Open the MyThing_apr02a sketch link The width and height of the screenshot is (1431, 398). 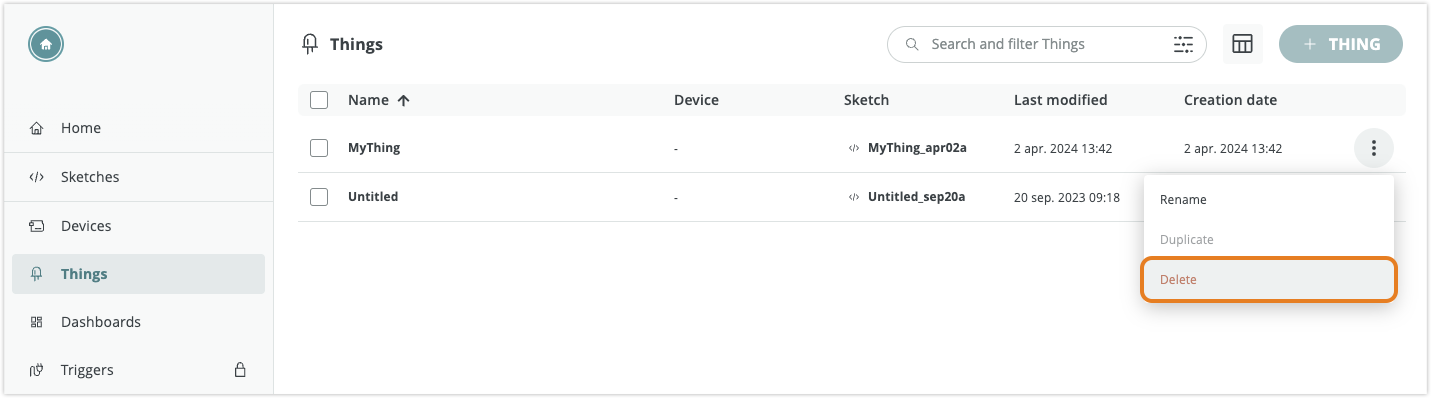click(917, 148)
